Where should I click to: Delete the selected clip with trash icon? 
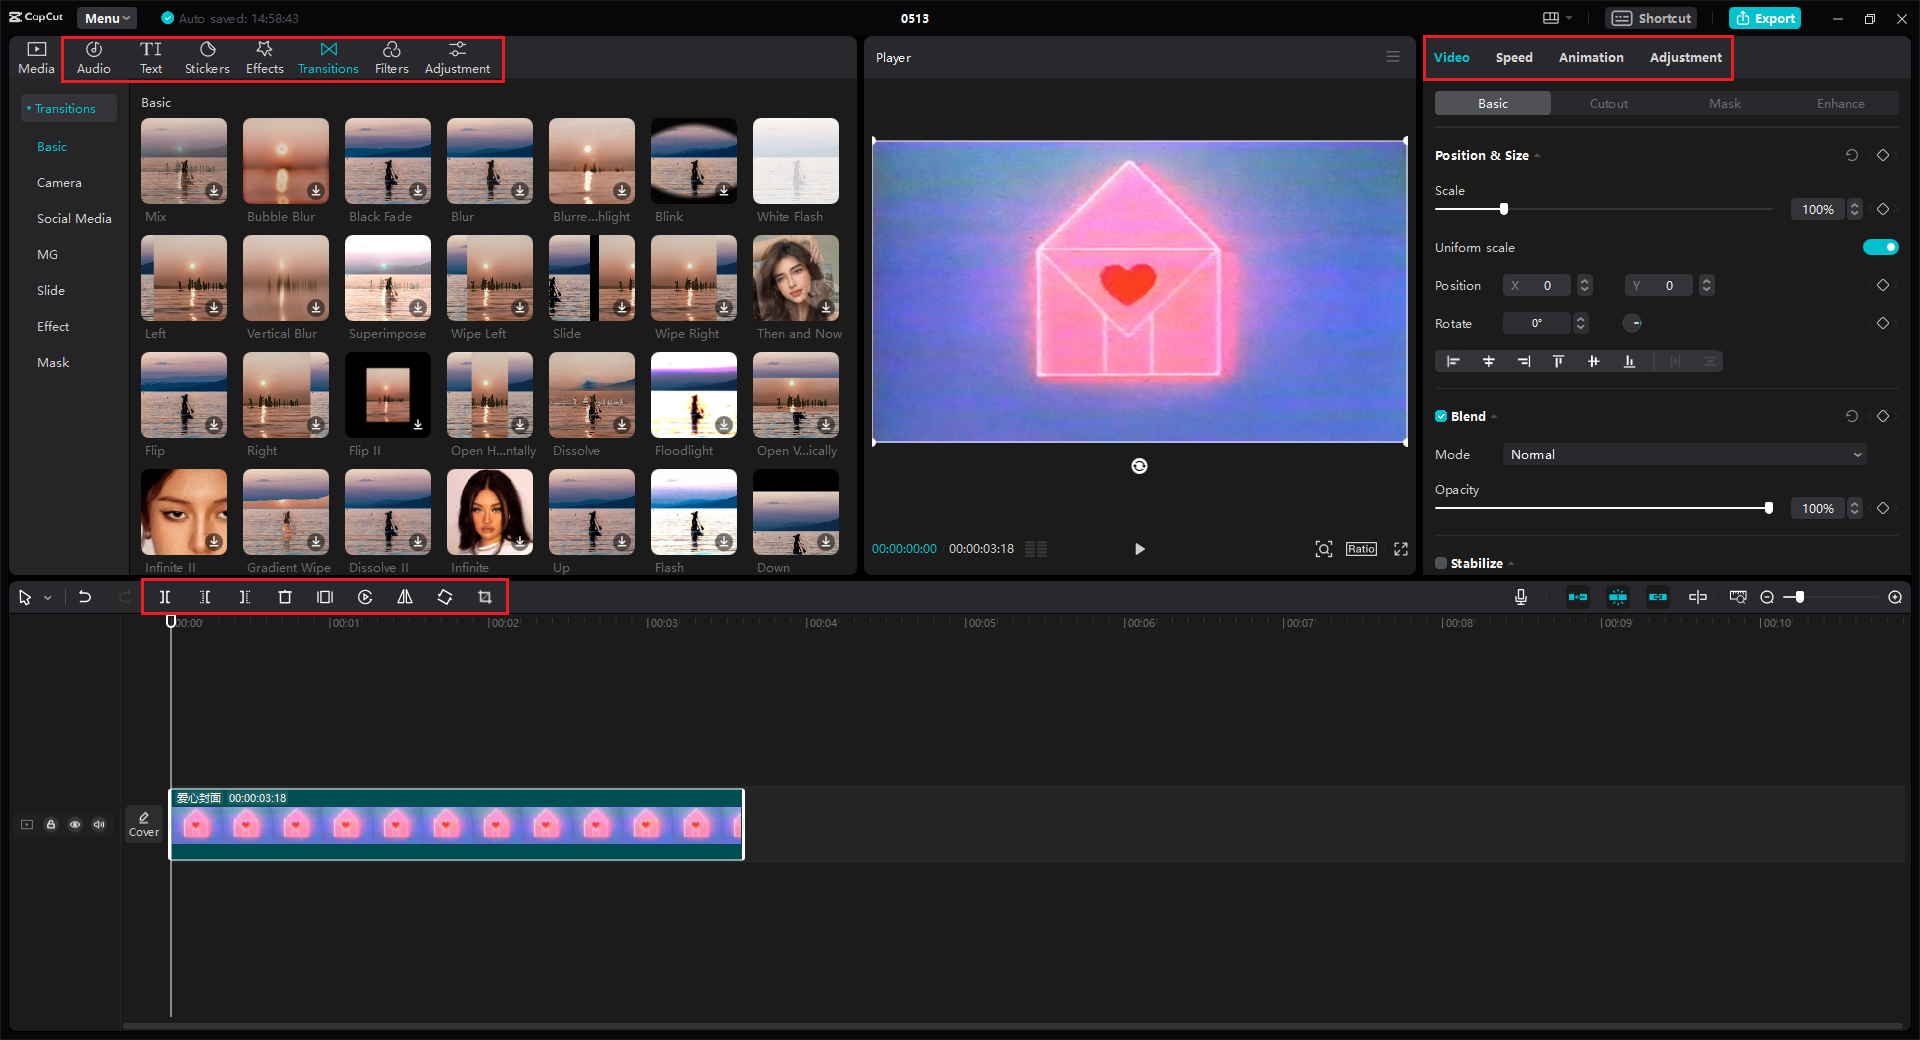coord(285,597)
